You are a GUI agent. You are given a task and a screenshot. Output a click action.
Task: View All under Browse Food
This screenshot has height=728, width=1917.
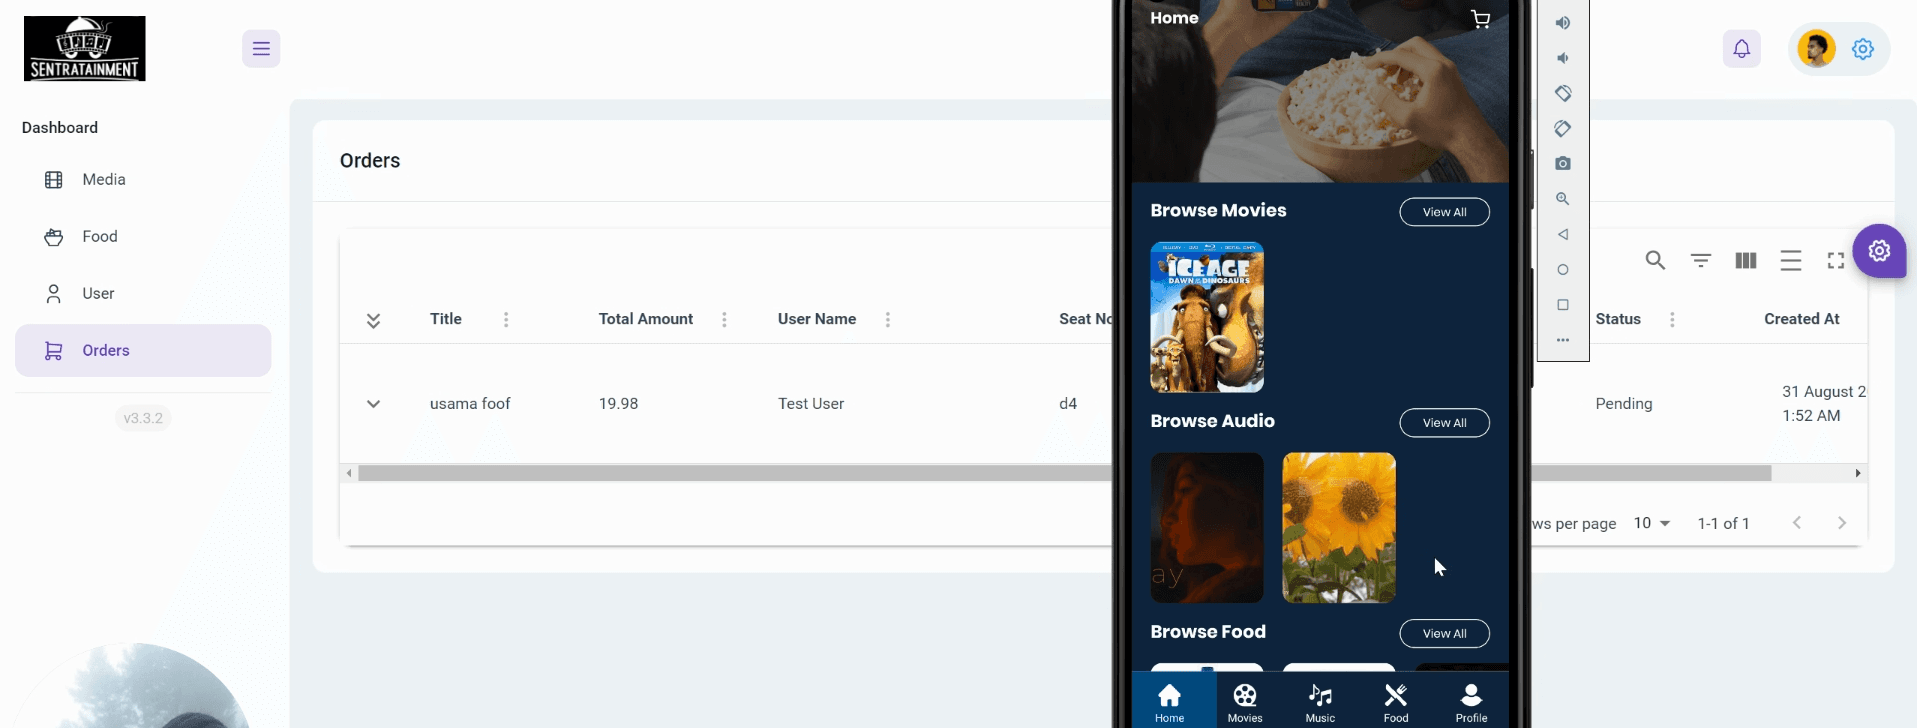tap(1444, 634)
